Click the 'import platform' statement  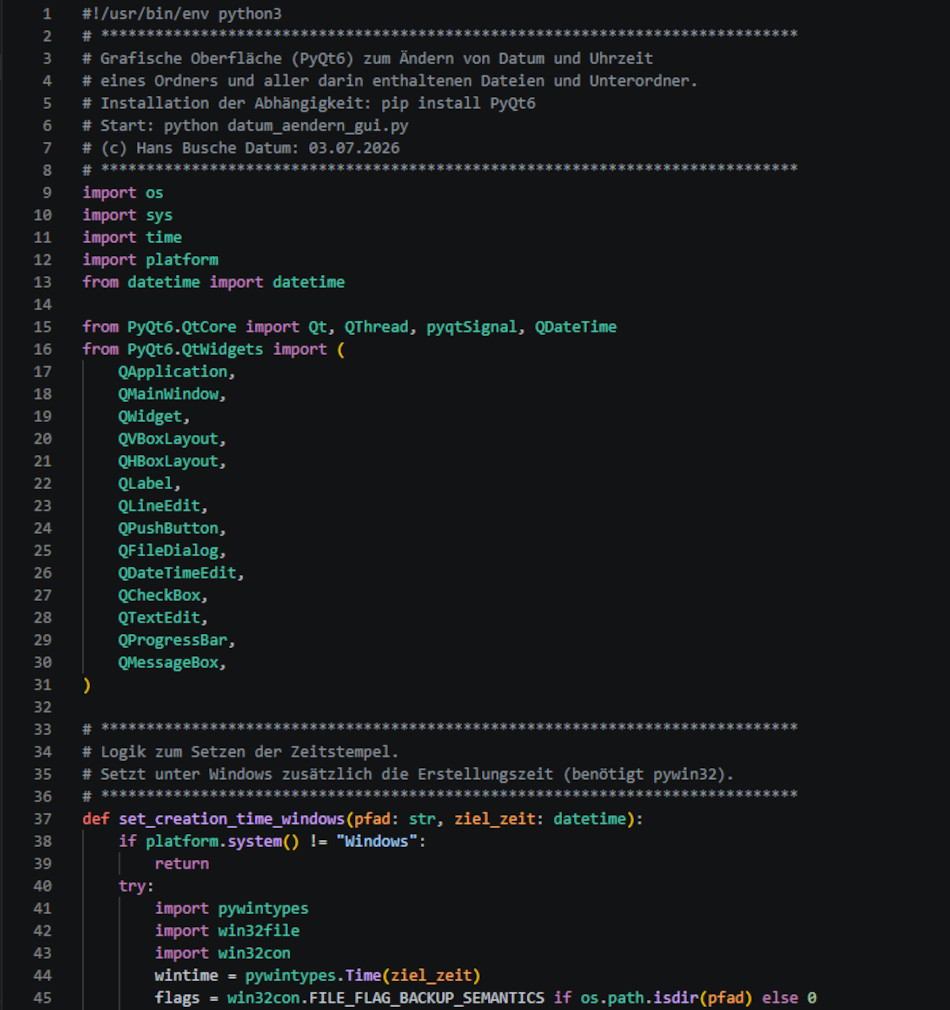click(150, 260)
